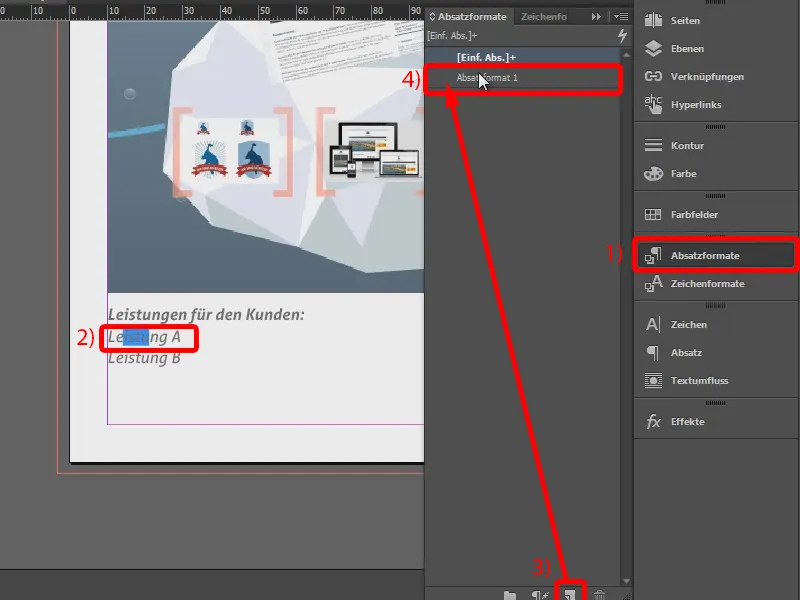This screenshot has height=600, width=800.
Task: Click the devices mockup image
Action: coord(375,151)
